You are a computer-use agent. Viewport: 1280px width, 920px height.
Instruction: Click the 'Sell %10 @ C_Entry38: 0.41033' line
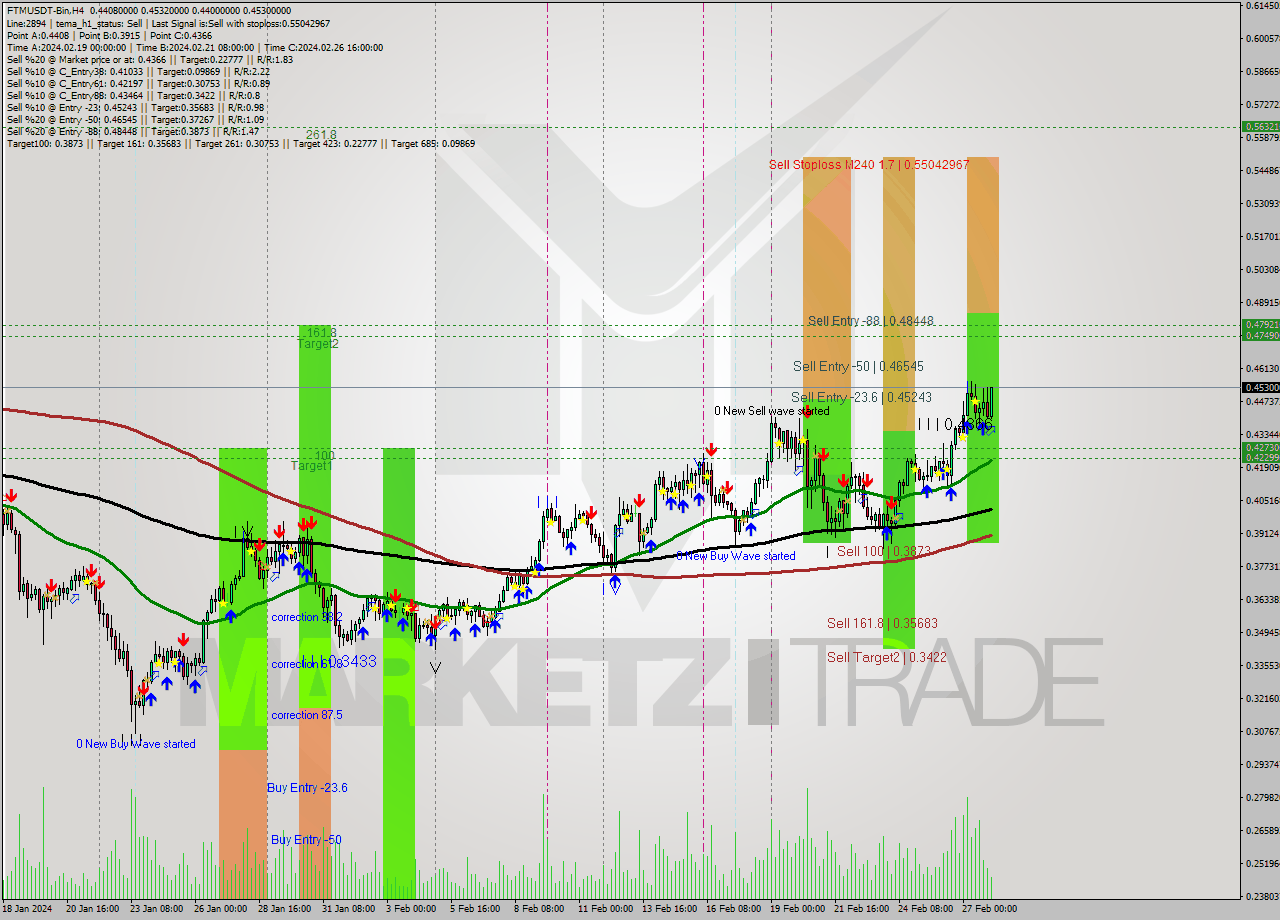[138, 71]
